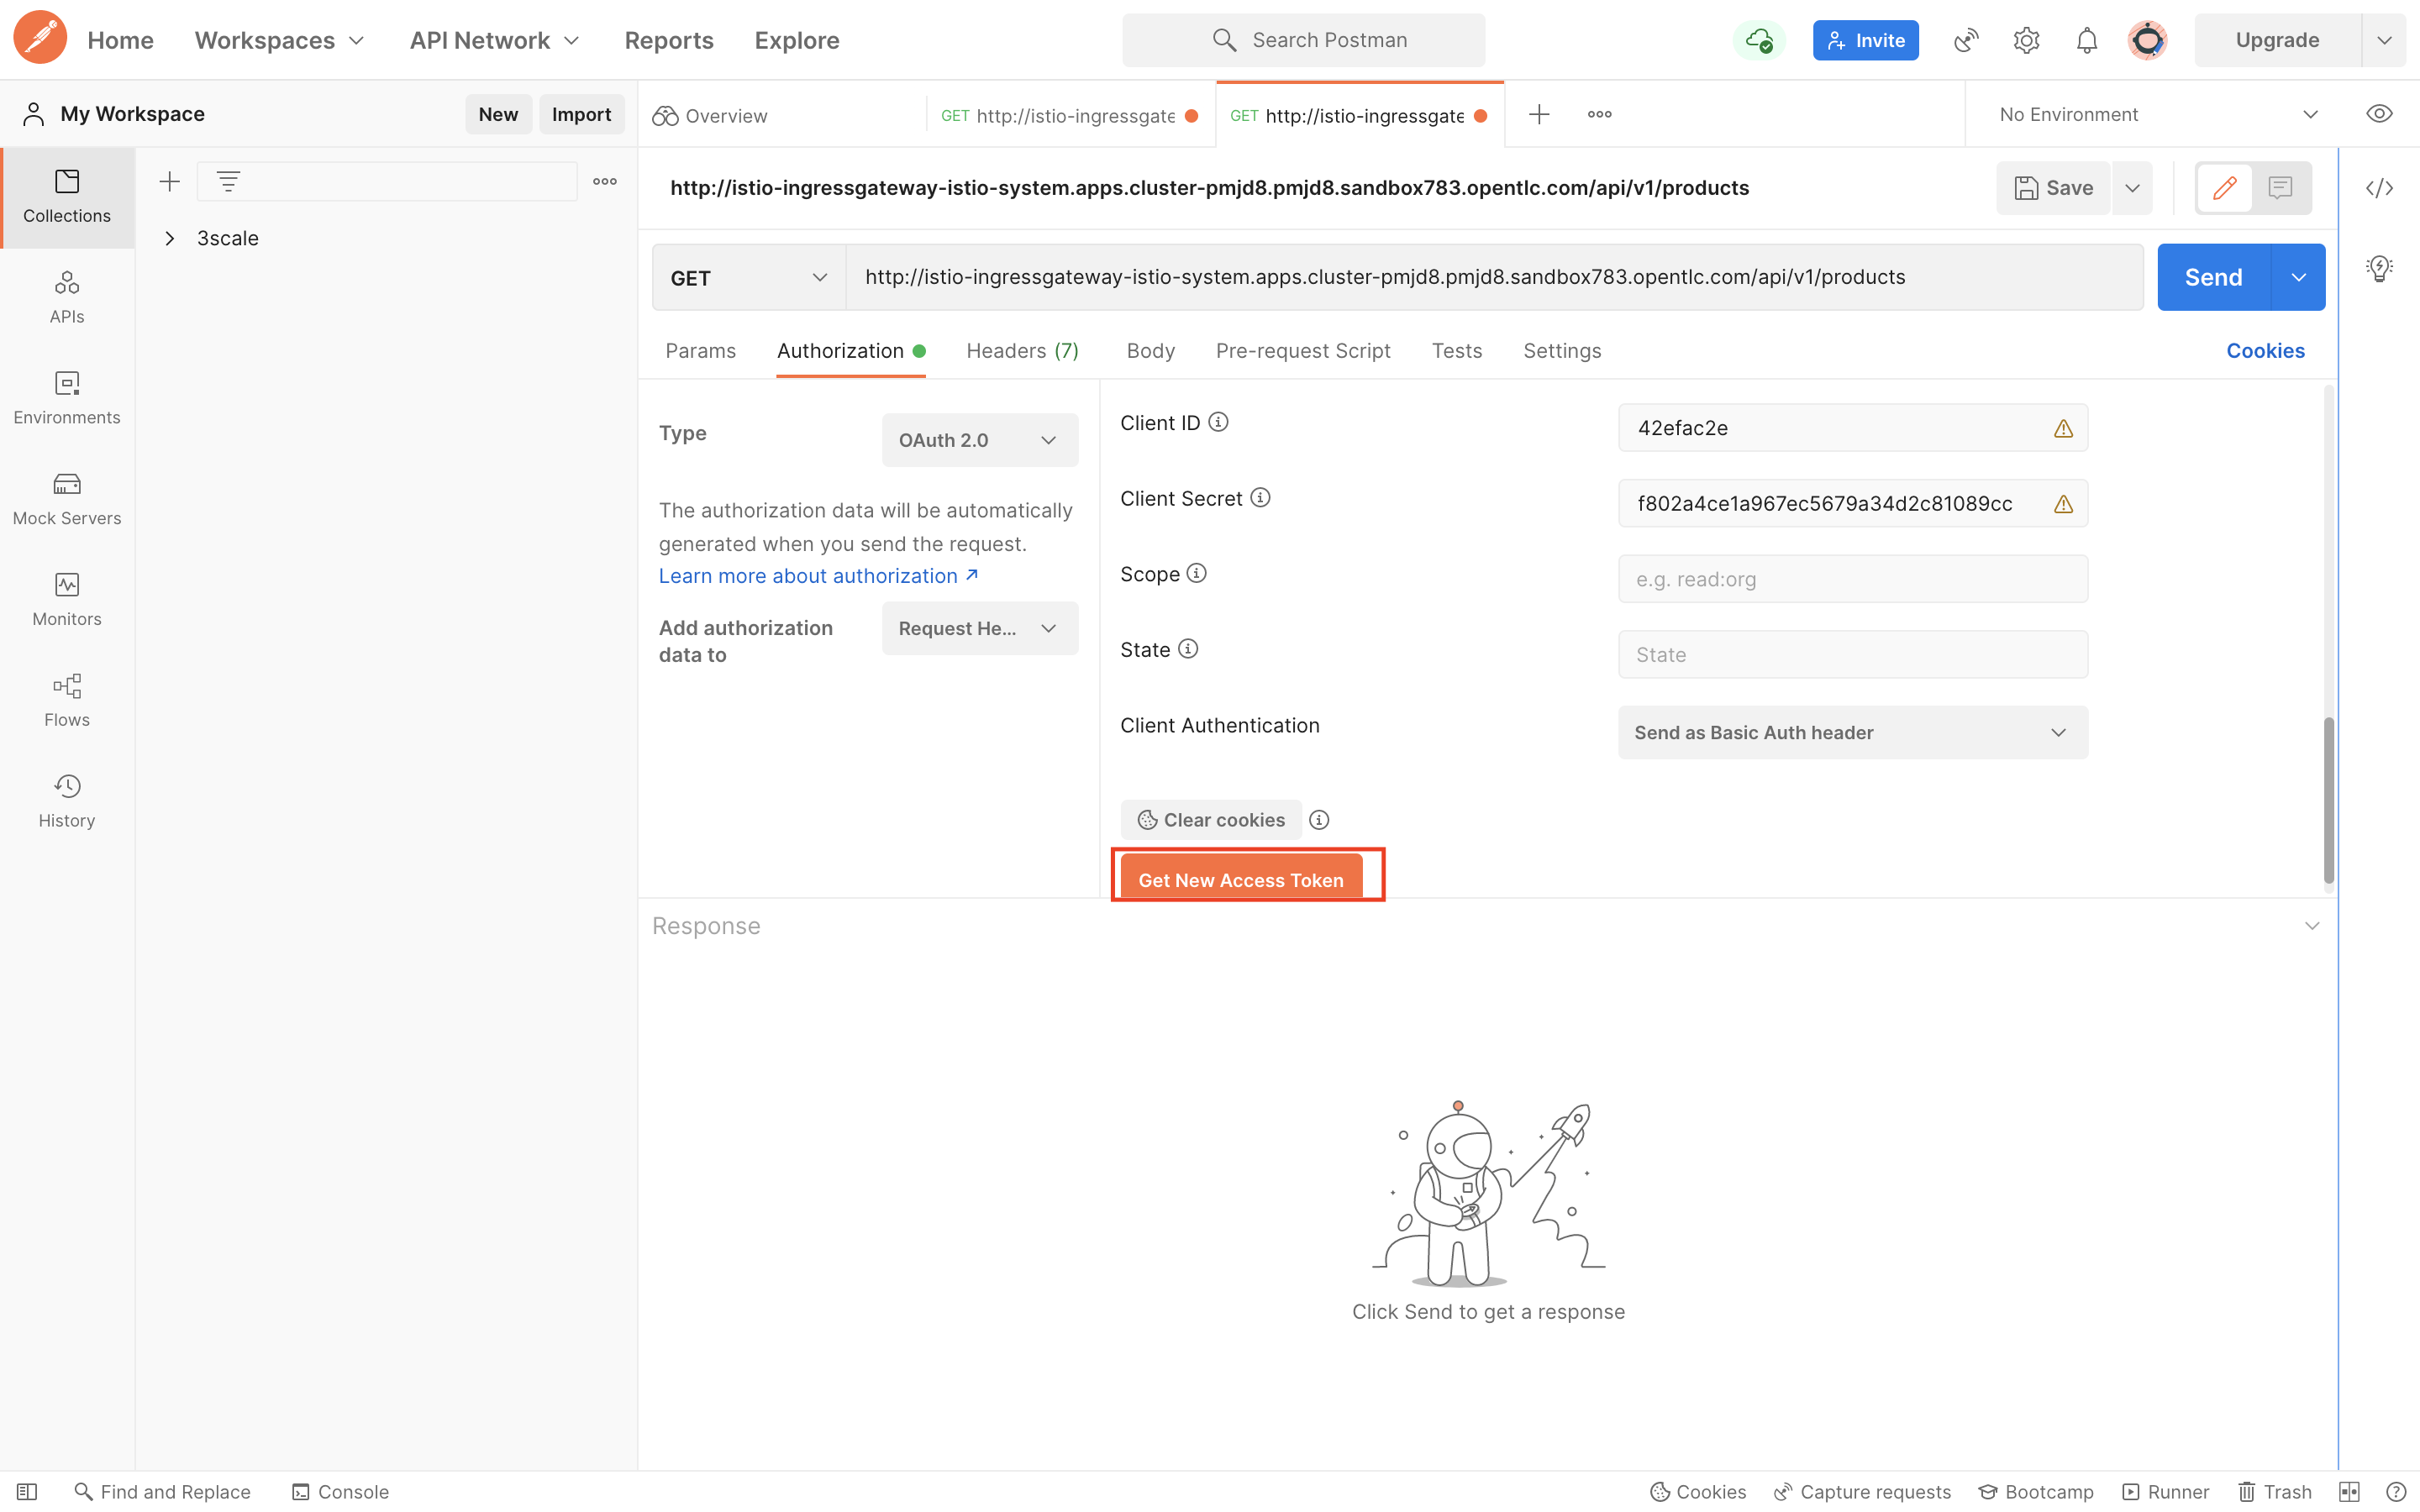Click the user avatar icon
2420x1512 pixels.
click(2147, 40)
